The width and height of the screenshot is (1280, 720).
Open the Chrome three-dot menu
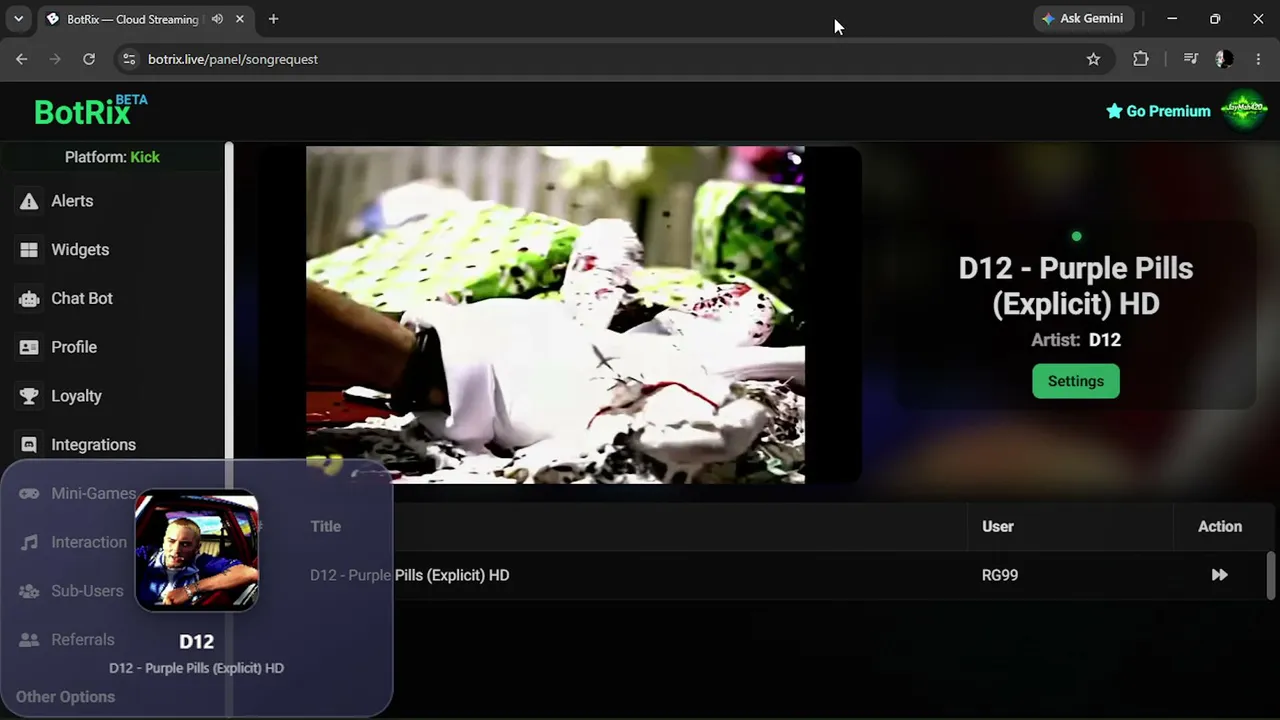tap(1258, 59)
